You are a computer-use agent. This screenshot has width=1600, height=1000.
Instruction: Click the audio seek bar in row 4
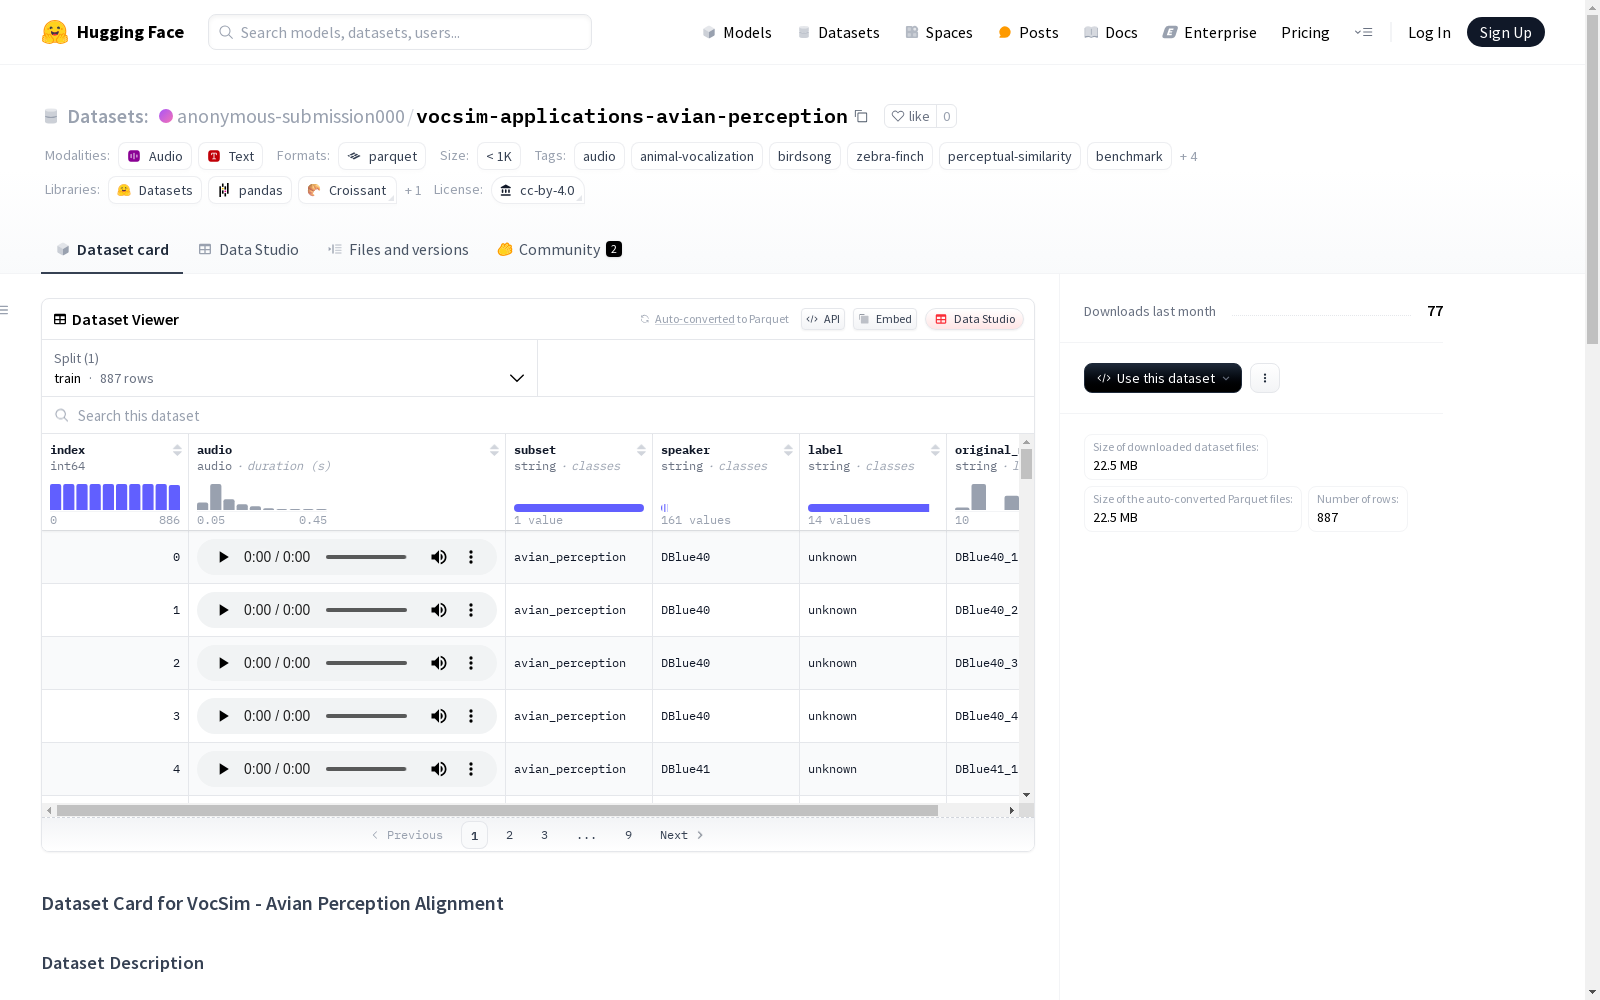(366, 769)
